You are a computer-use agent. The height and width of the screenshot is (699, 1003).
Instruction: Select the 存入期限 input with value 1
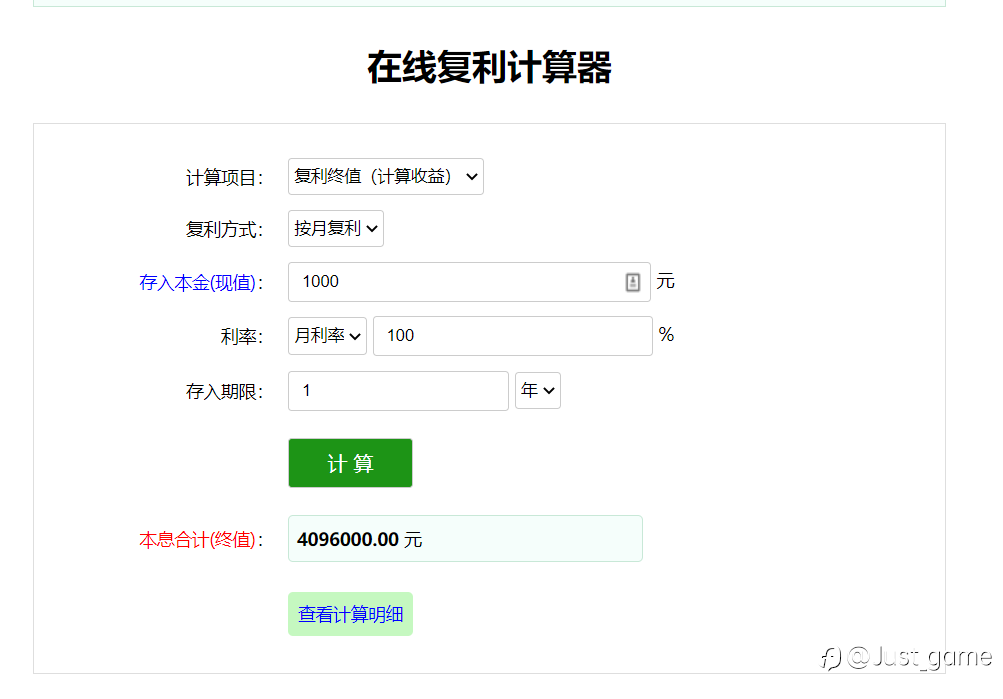click(397, 391)
